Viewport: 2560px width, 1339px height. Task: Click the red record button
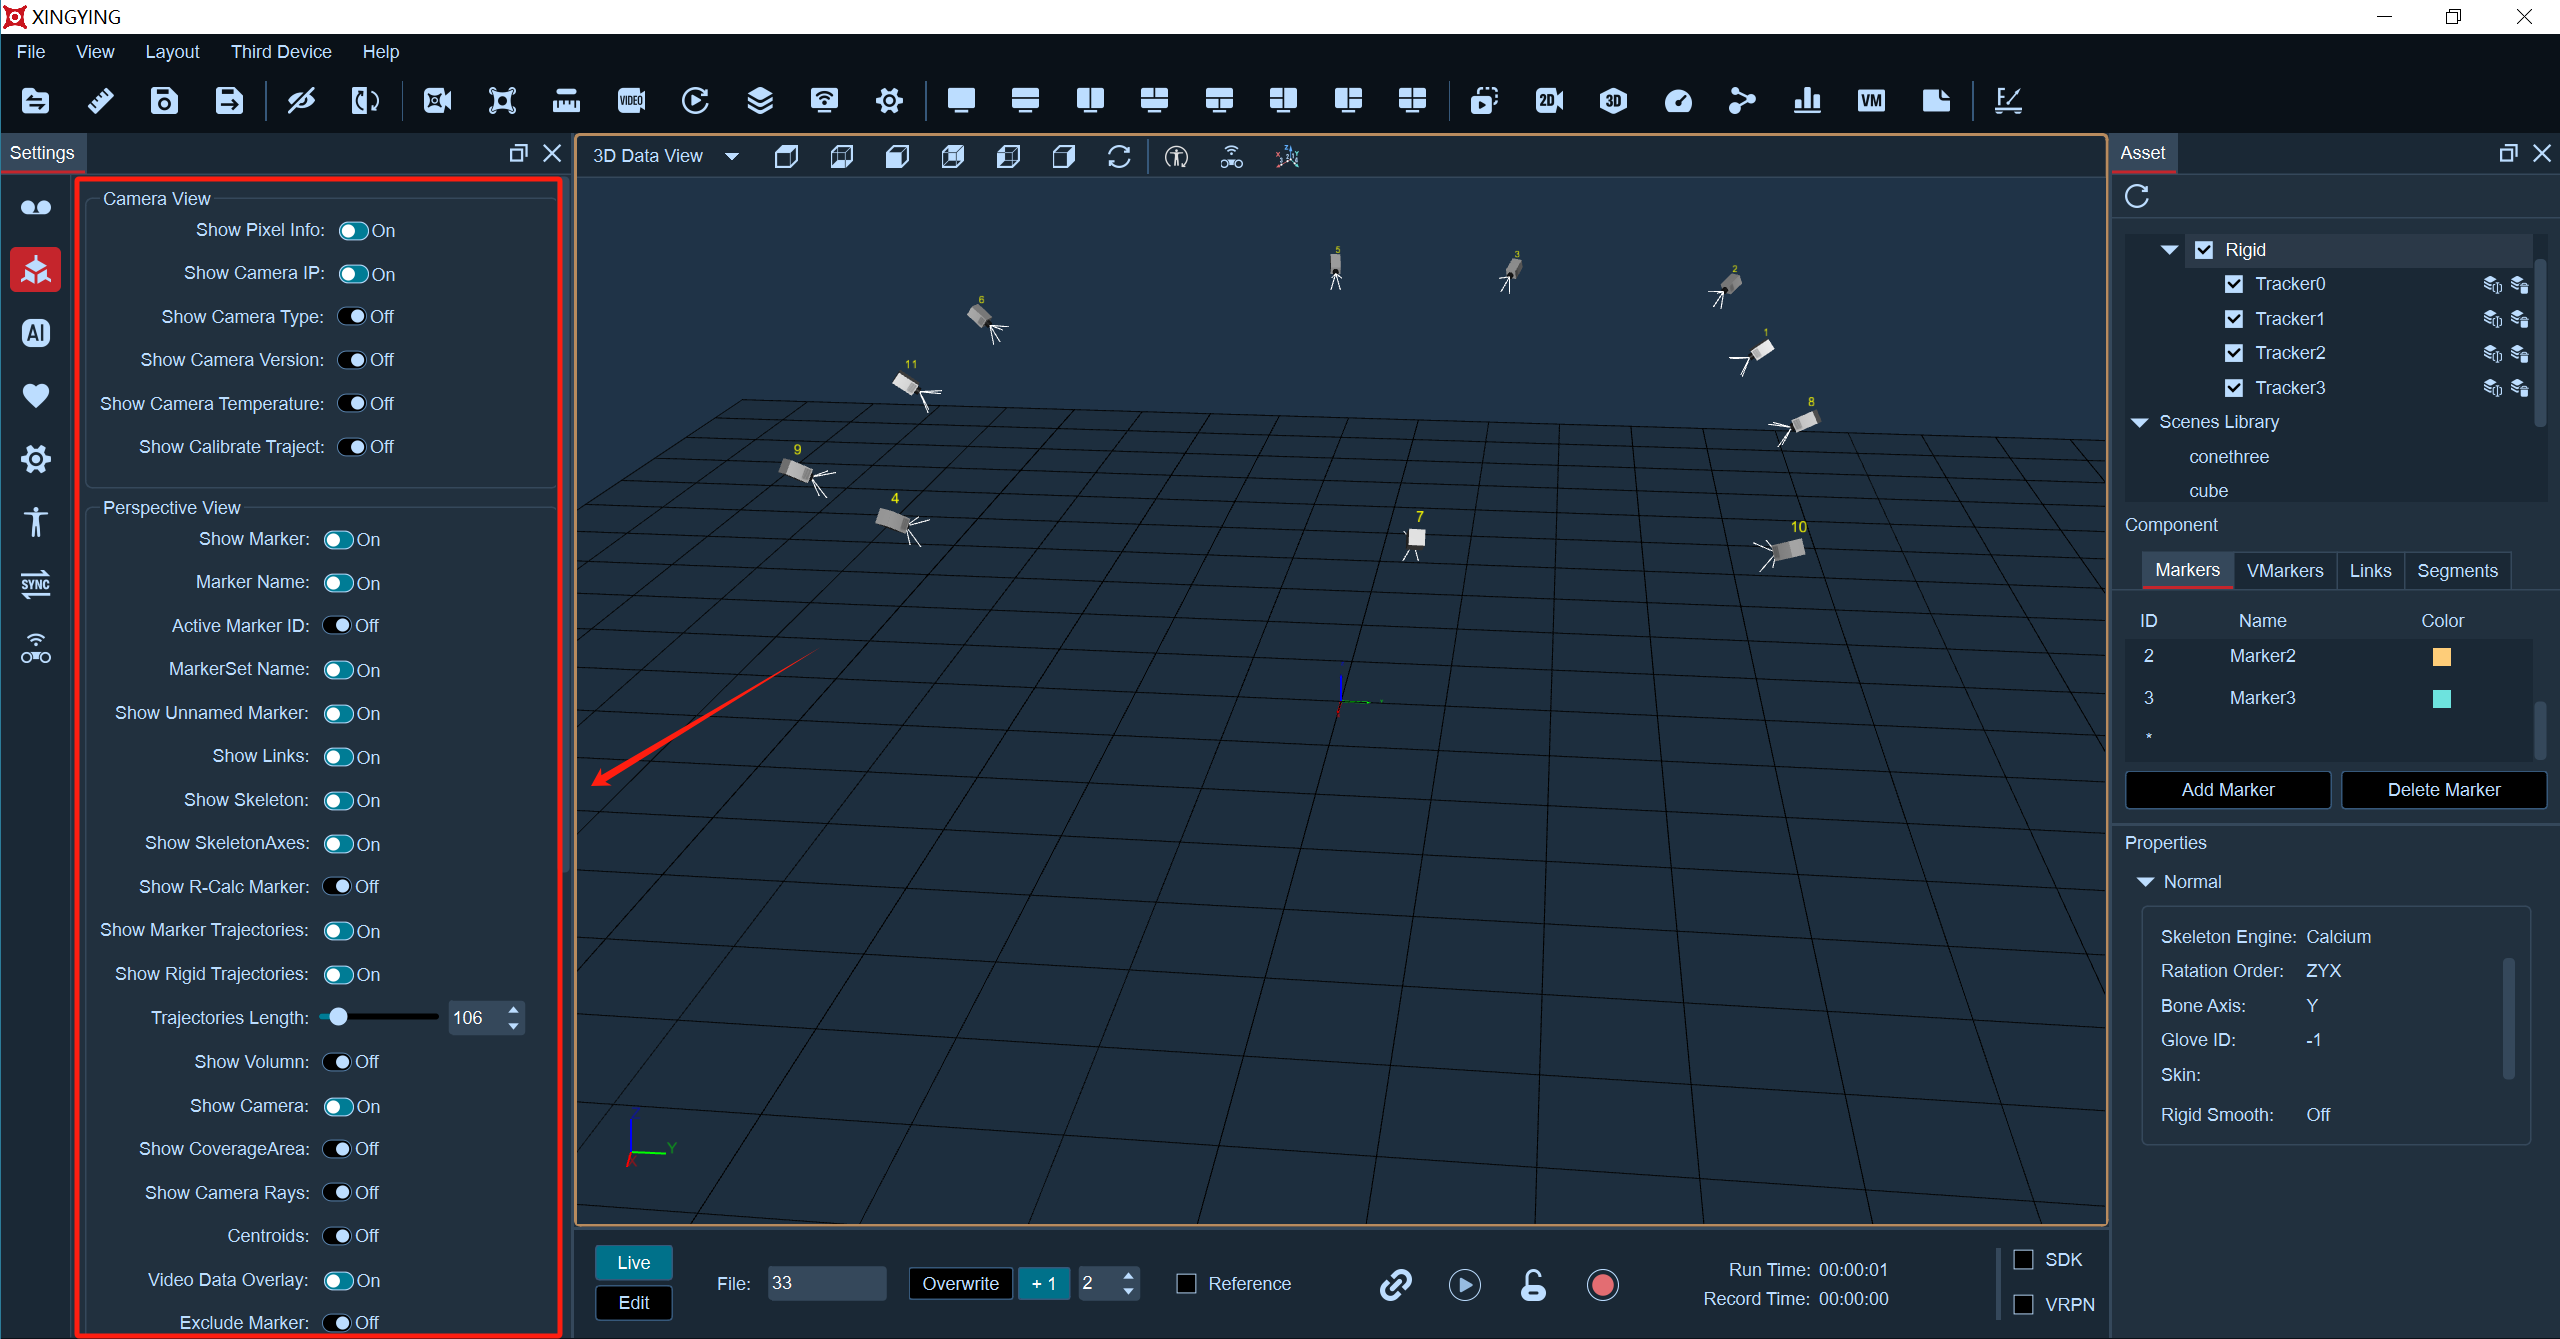[1602, 1285]
